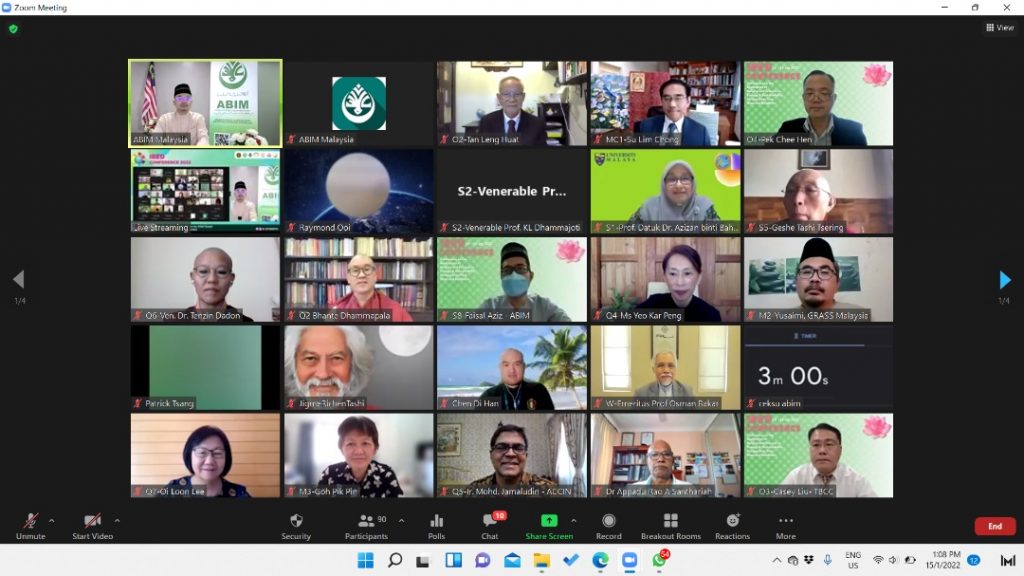Toggle Start Video on
The image size is (1024, 576).
(x=92, y=526)
